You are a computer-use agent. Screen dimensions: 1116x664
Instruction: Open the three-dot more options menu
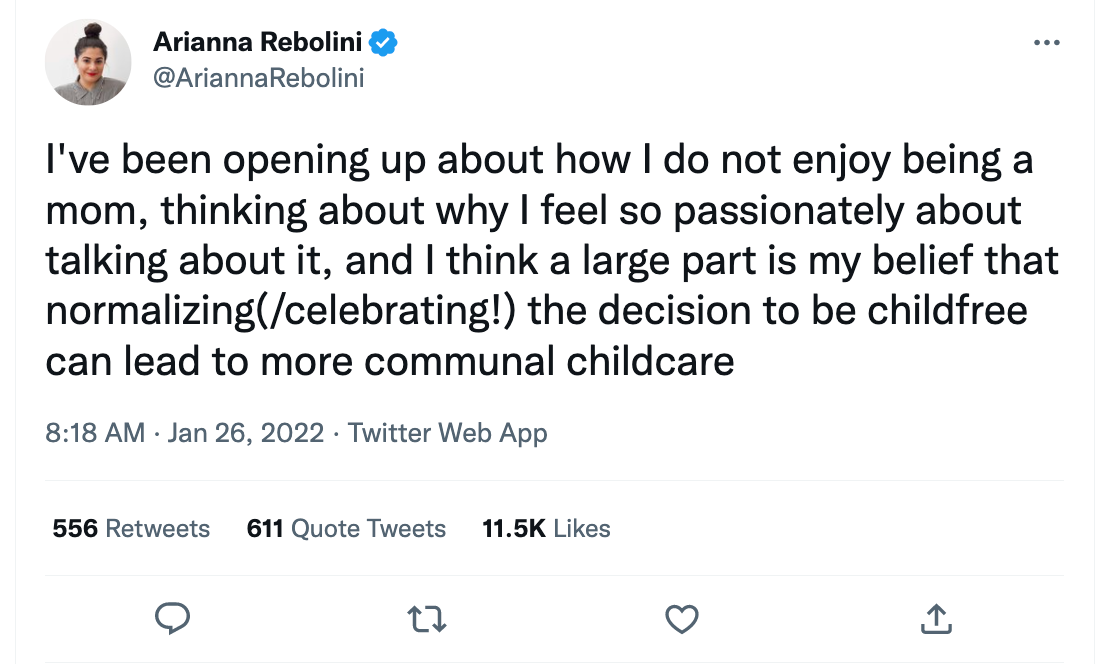(x=1045, y=43)
